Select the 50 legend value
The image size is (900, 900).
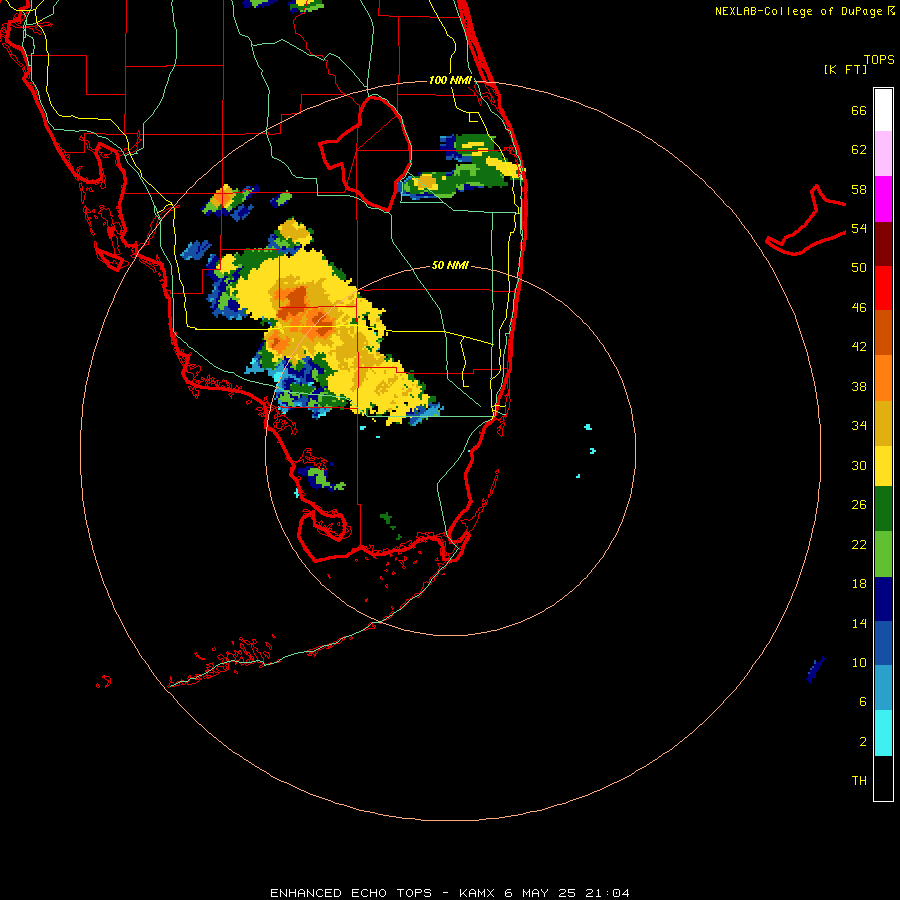pos(859,268)
